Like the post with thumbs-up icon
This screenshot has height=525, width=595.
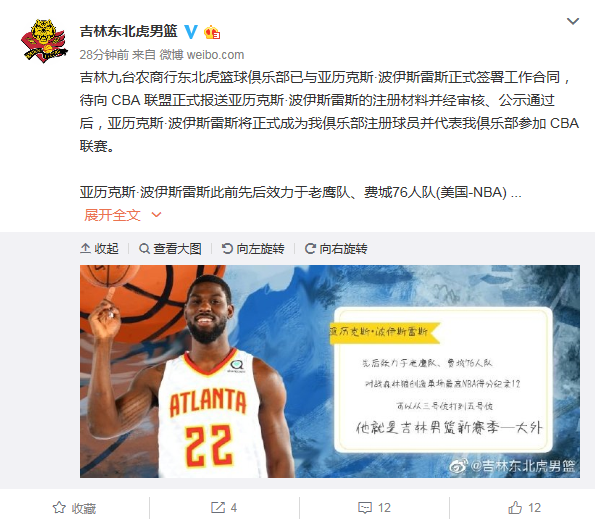pos(515,508)
